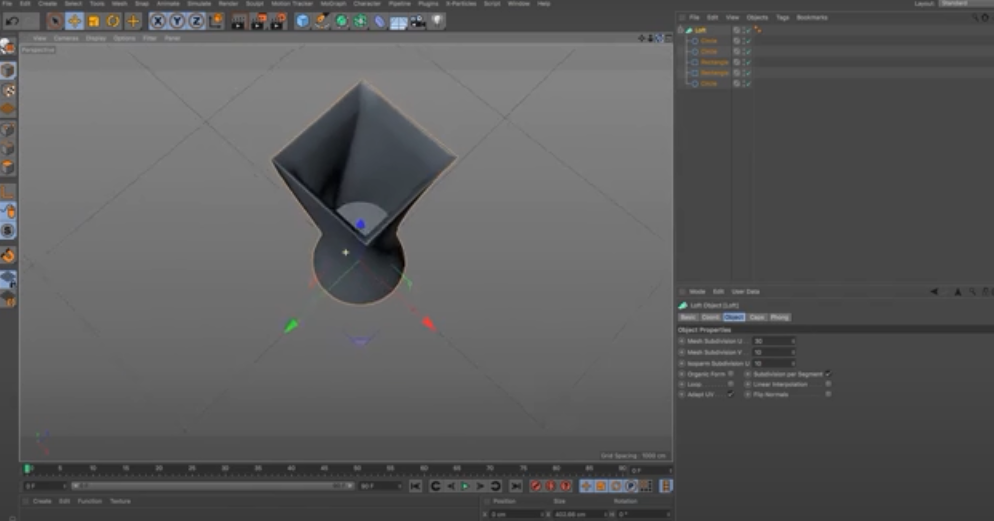994x521 pixels.
Task: Switch to Model mode cube icon
Action: (x=8, y=70)
